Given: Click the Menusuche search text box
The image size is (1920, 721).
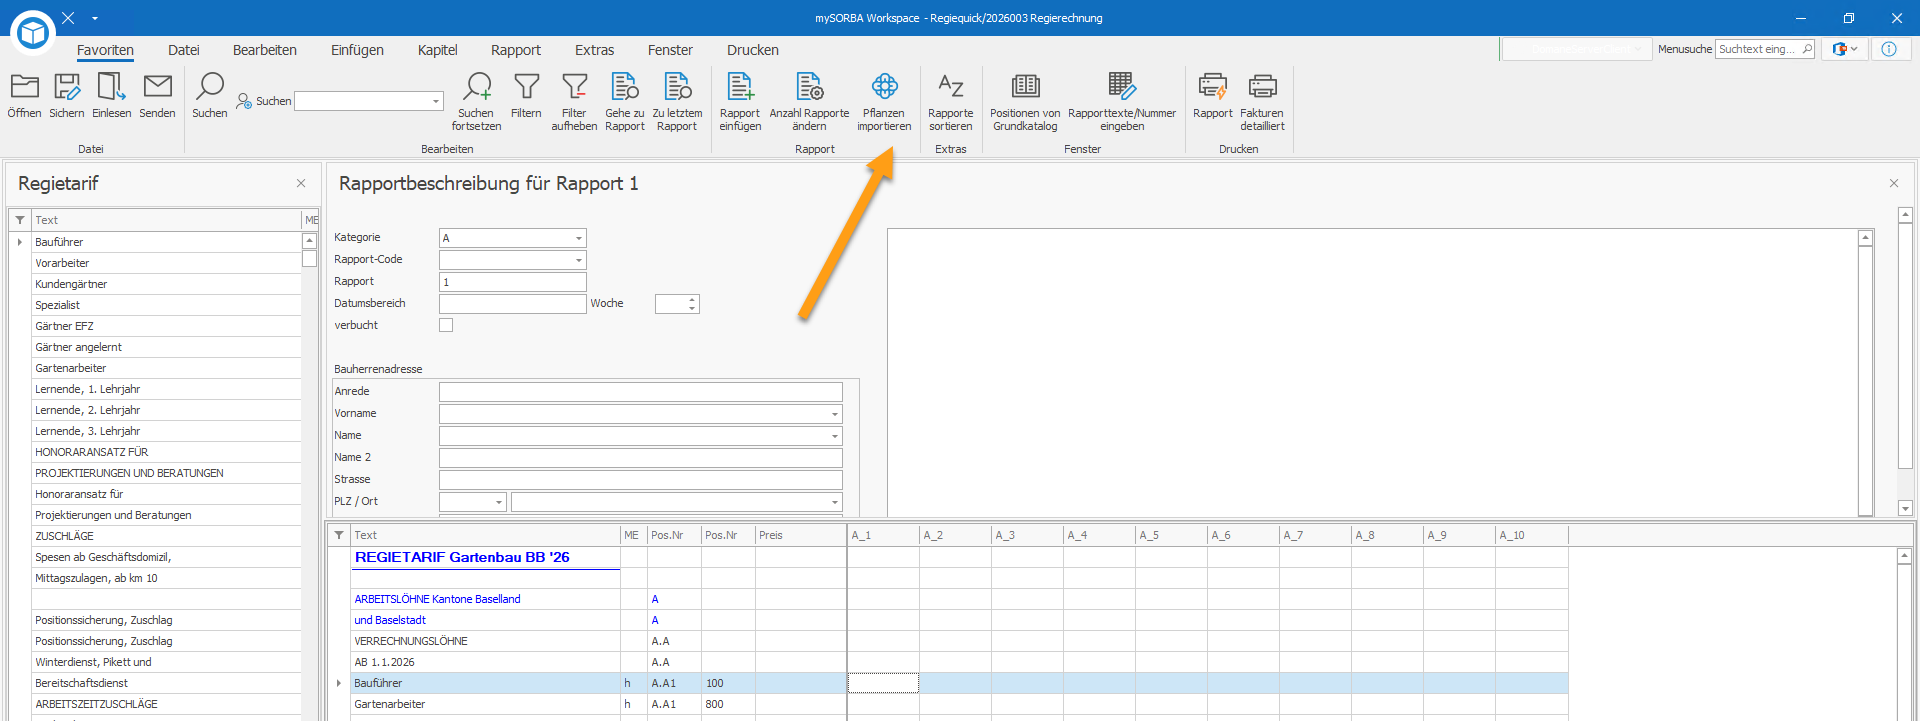Looking at the screenshot, I should pos(1765,49).
